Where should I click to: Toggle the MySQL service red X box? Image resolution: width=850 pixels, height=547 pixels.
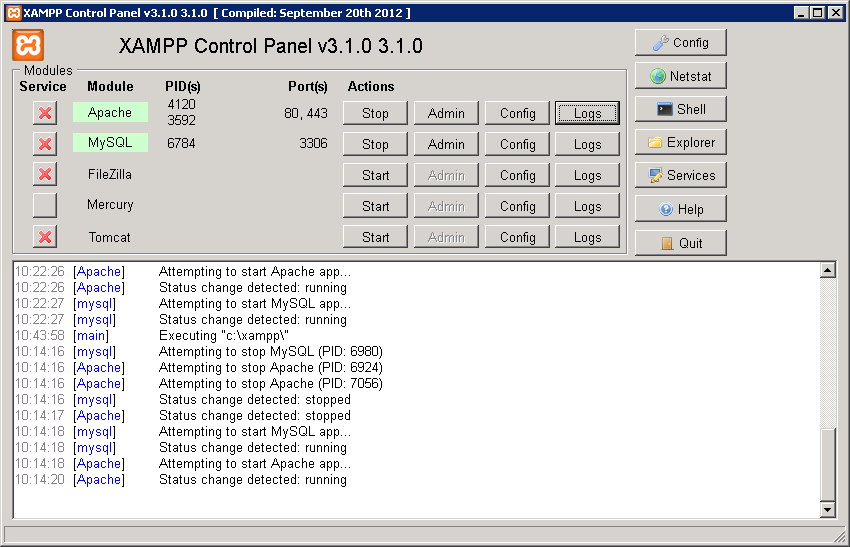click(x=45, y=144)
